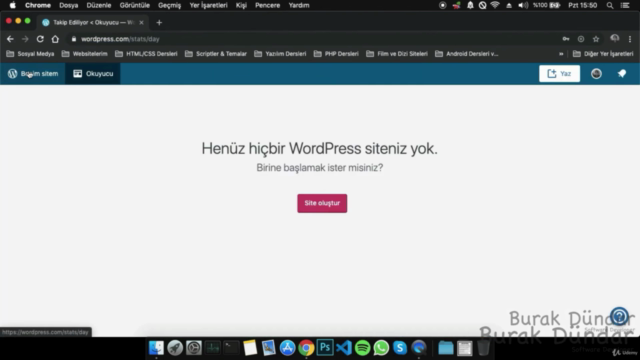Open PHP Dersleri bookmark folder
640x360 pixels.
(x=336, y=53)
